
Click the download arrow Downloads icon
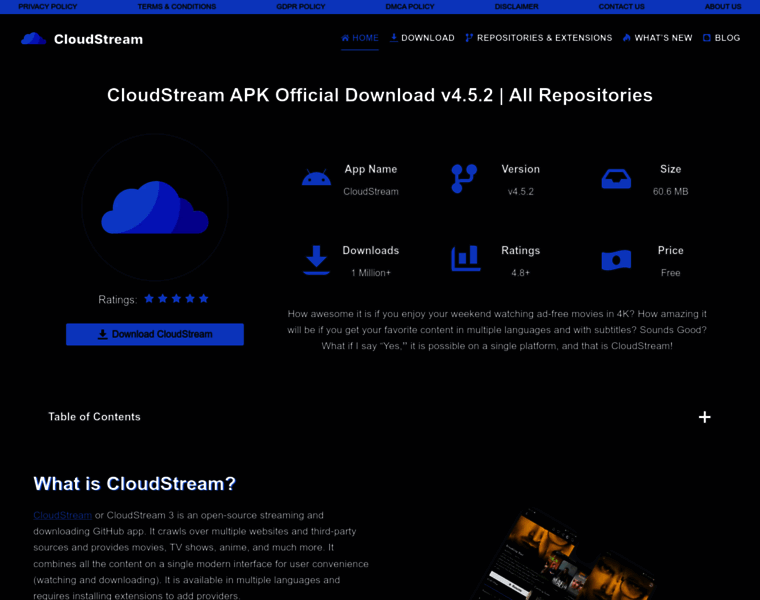(x=316, y=260)
